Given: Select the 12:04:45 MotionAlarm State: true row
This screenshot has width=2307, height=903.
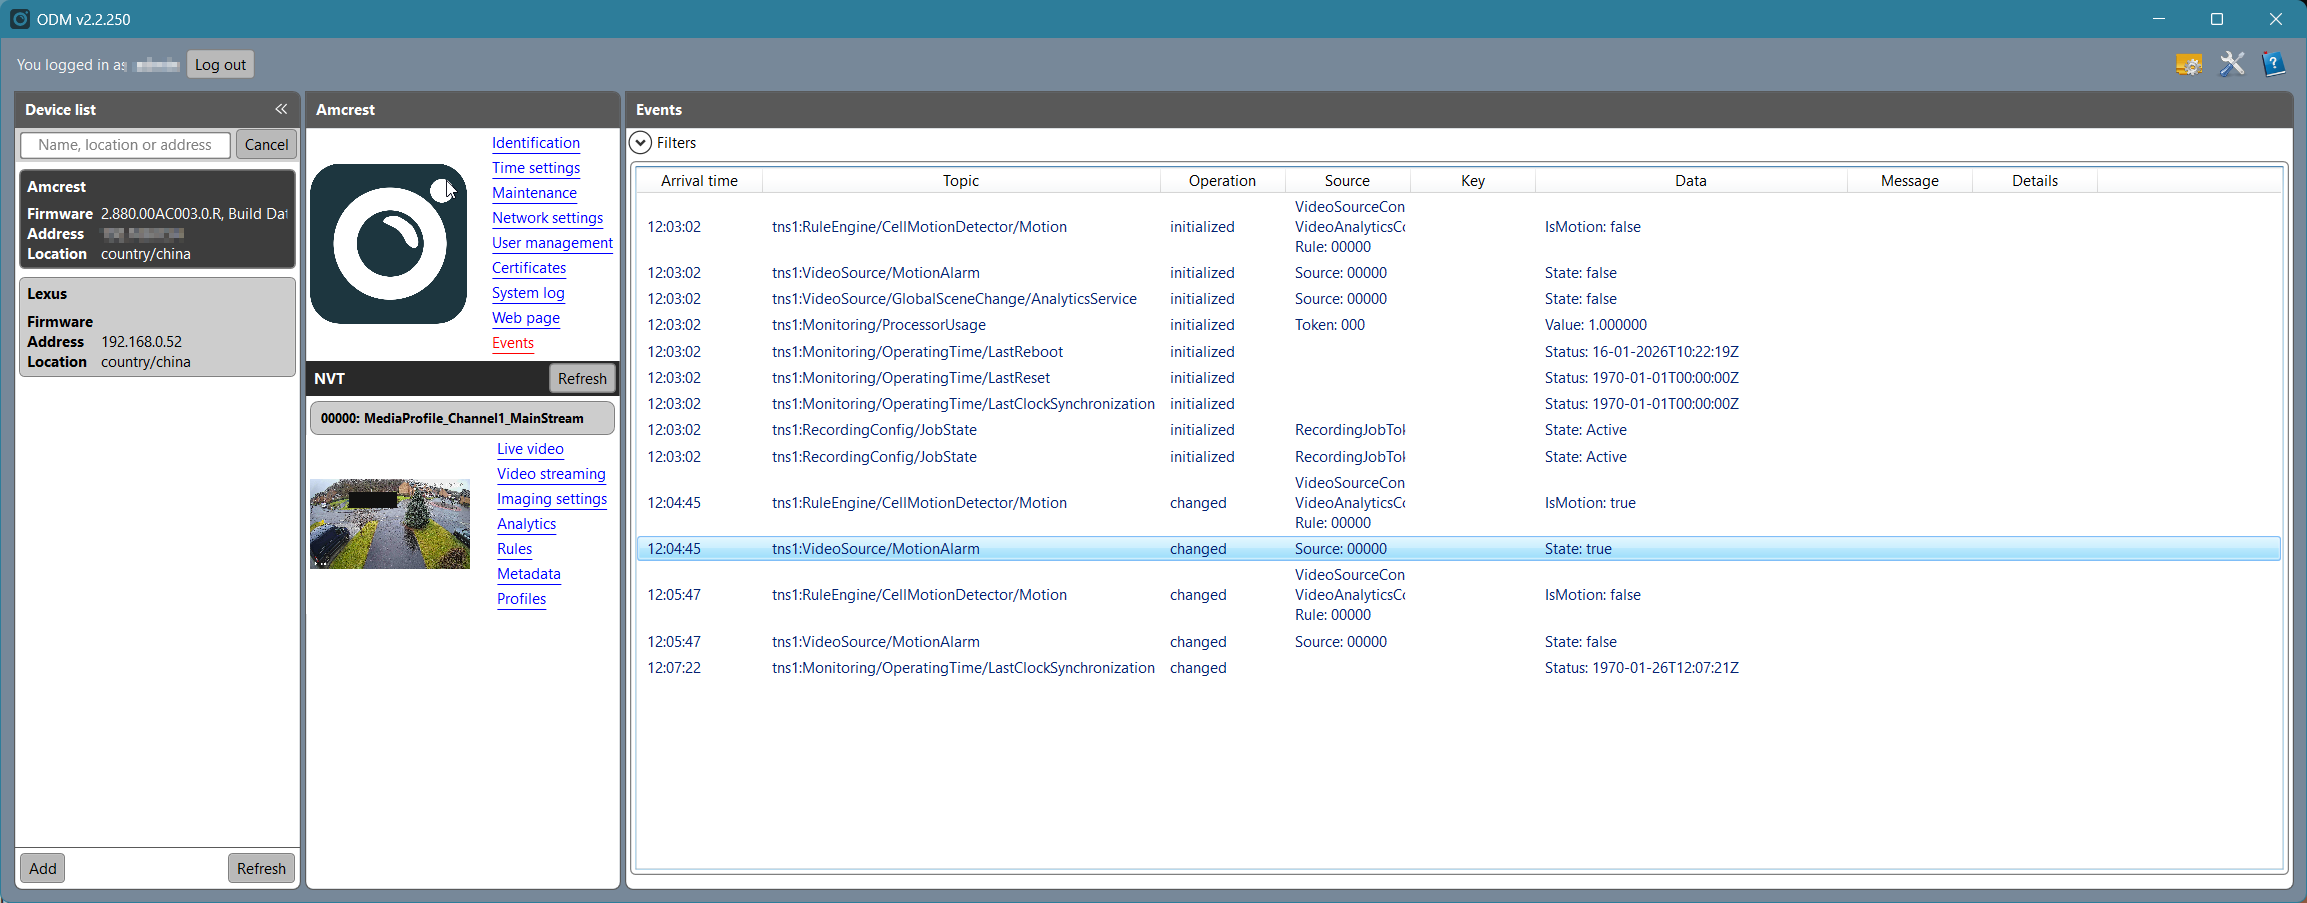Looking at the screenshot, I should point(1459,549).
